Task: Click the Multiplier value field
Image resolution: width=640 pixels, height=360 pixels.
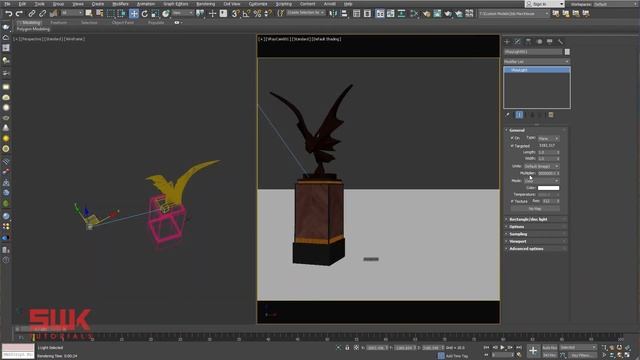Action: [546, 173]
